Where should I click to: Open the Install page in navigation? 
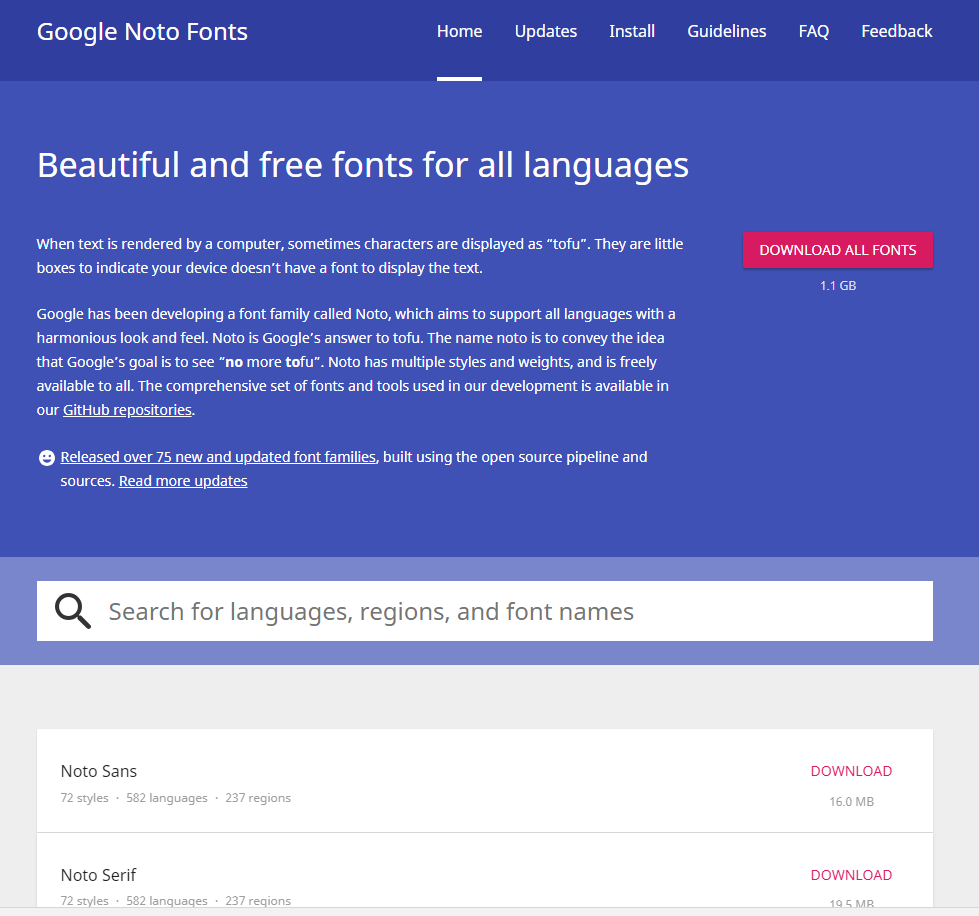click(632, 31)
